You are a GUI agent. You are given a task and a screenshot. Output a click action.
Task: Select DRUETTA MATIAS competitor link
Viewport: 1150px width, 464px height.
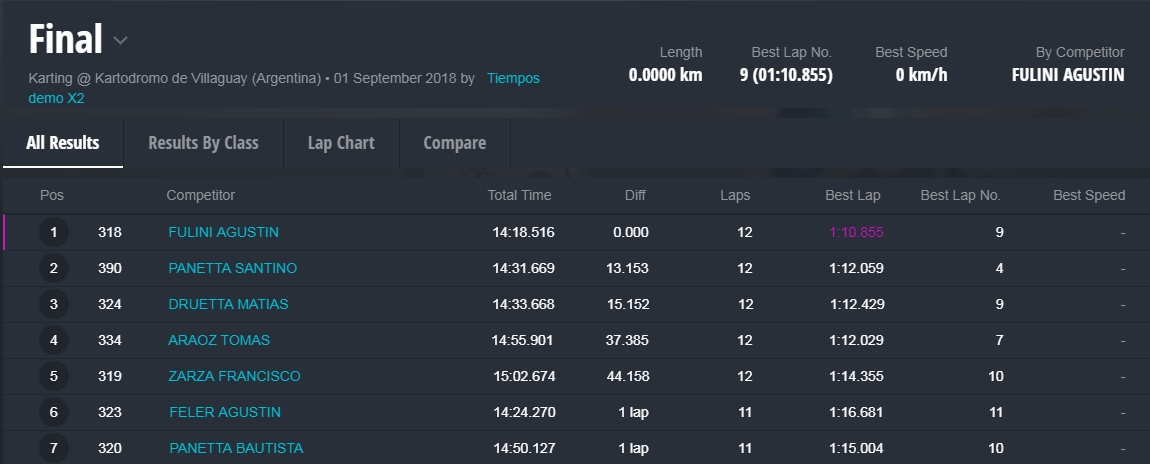(228, 304)
